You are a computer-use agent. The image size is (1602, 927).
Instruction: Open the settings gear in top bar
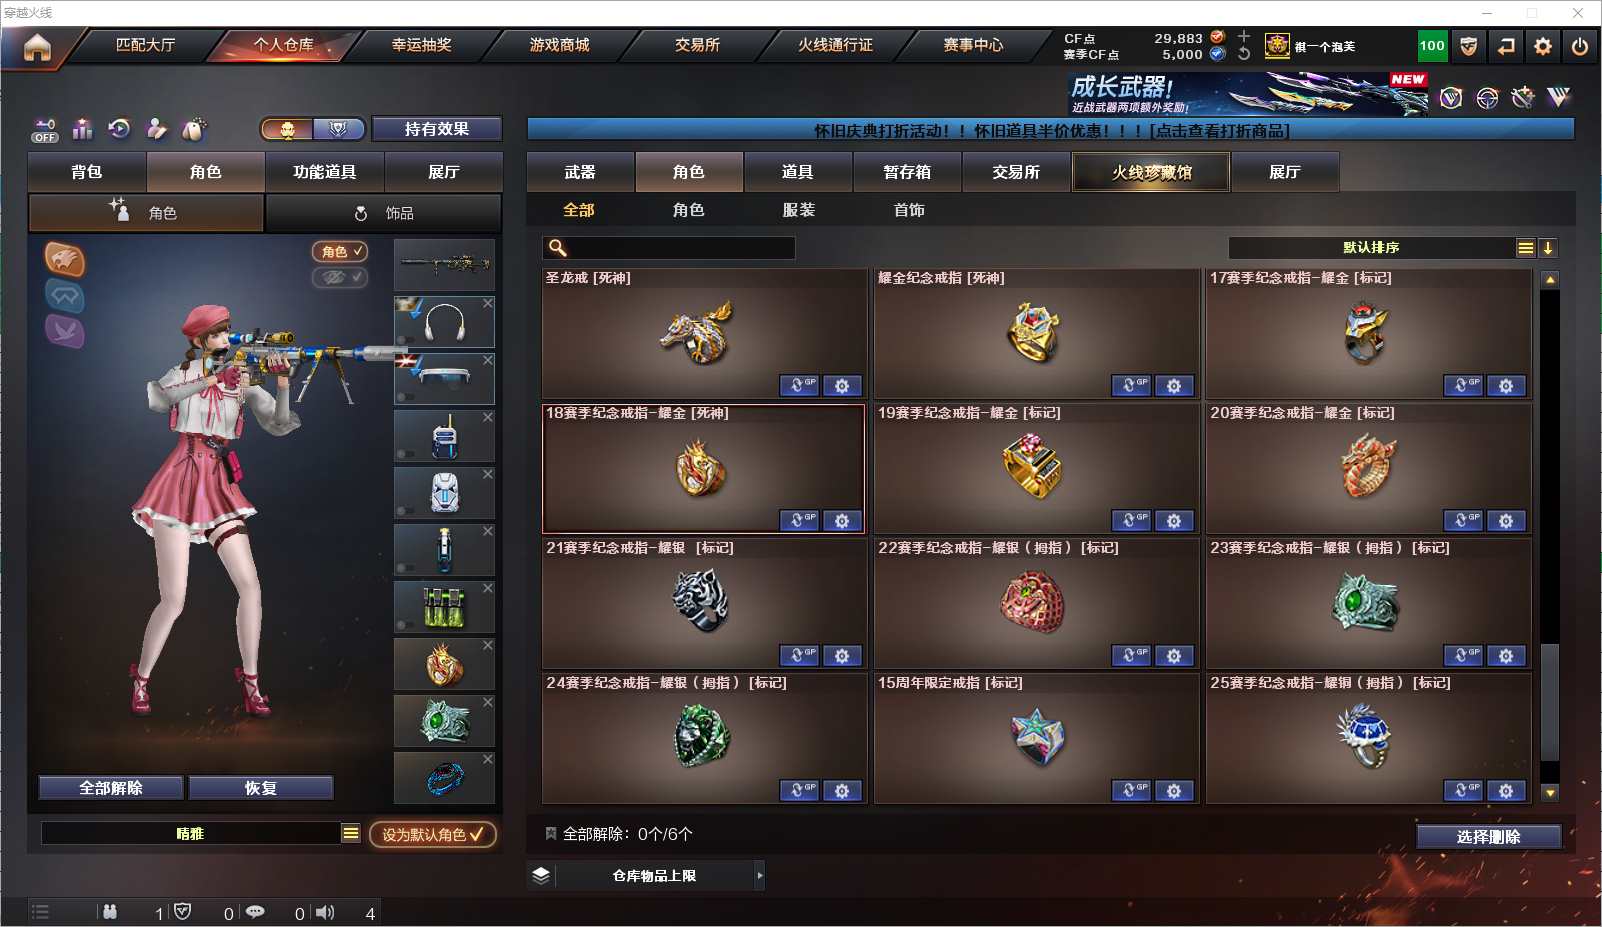point(1543,46)
